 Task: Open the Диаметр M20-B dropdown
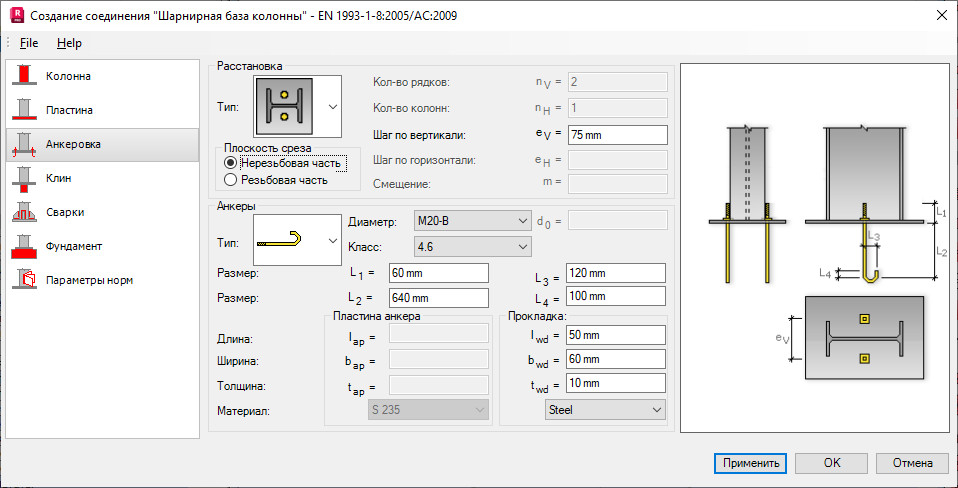472,220
